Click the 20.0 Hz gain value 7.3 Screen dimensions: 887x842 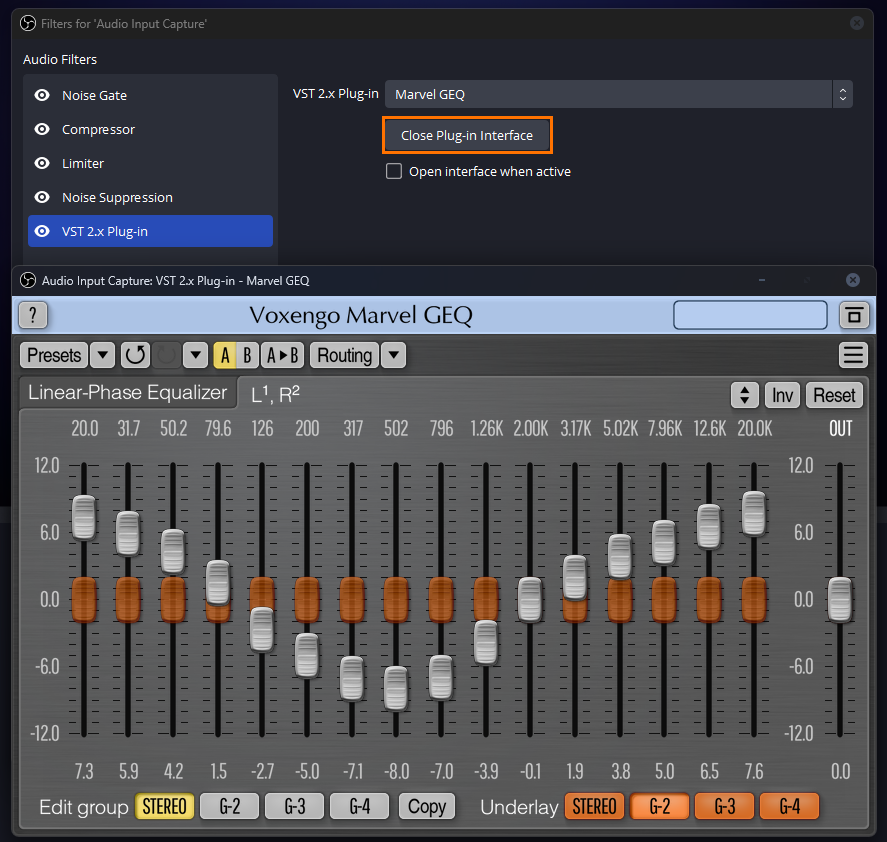tap(84, 771)
